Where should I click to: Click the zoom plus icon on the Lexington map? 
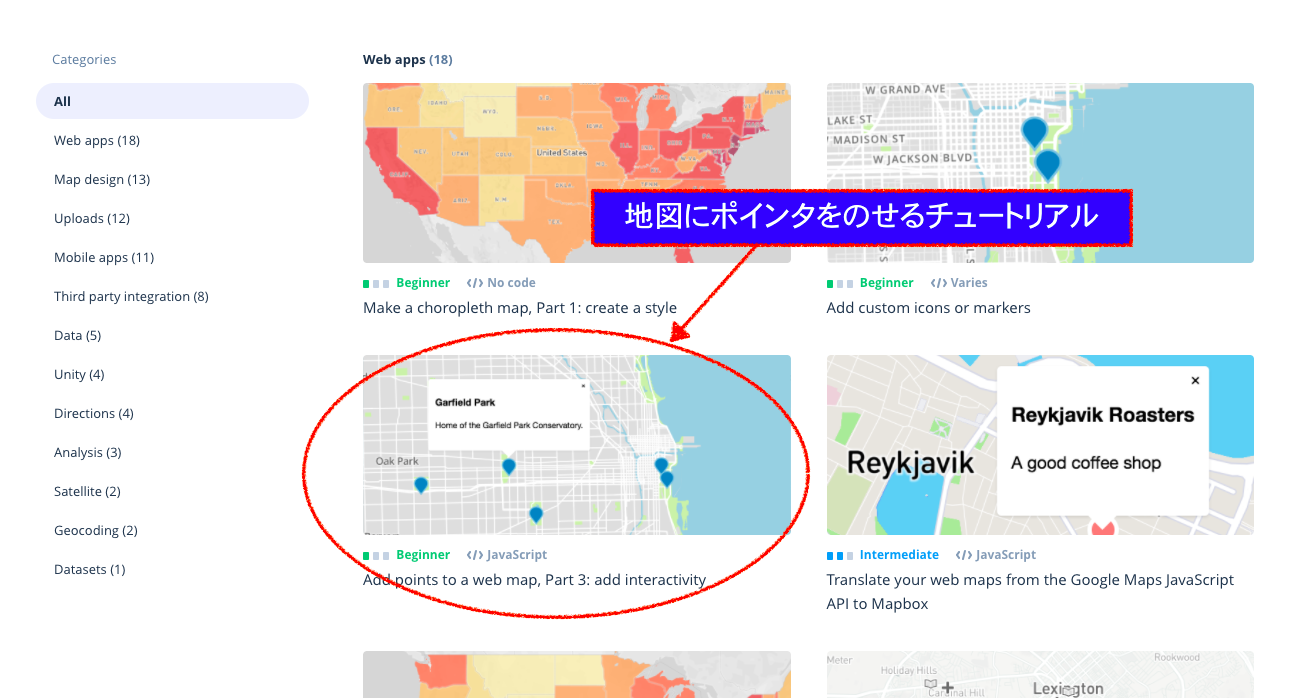947,686
